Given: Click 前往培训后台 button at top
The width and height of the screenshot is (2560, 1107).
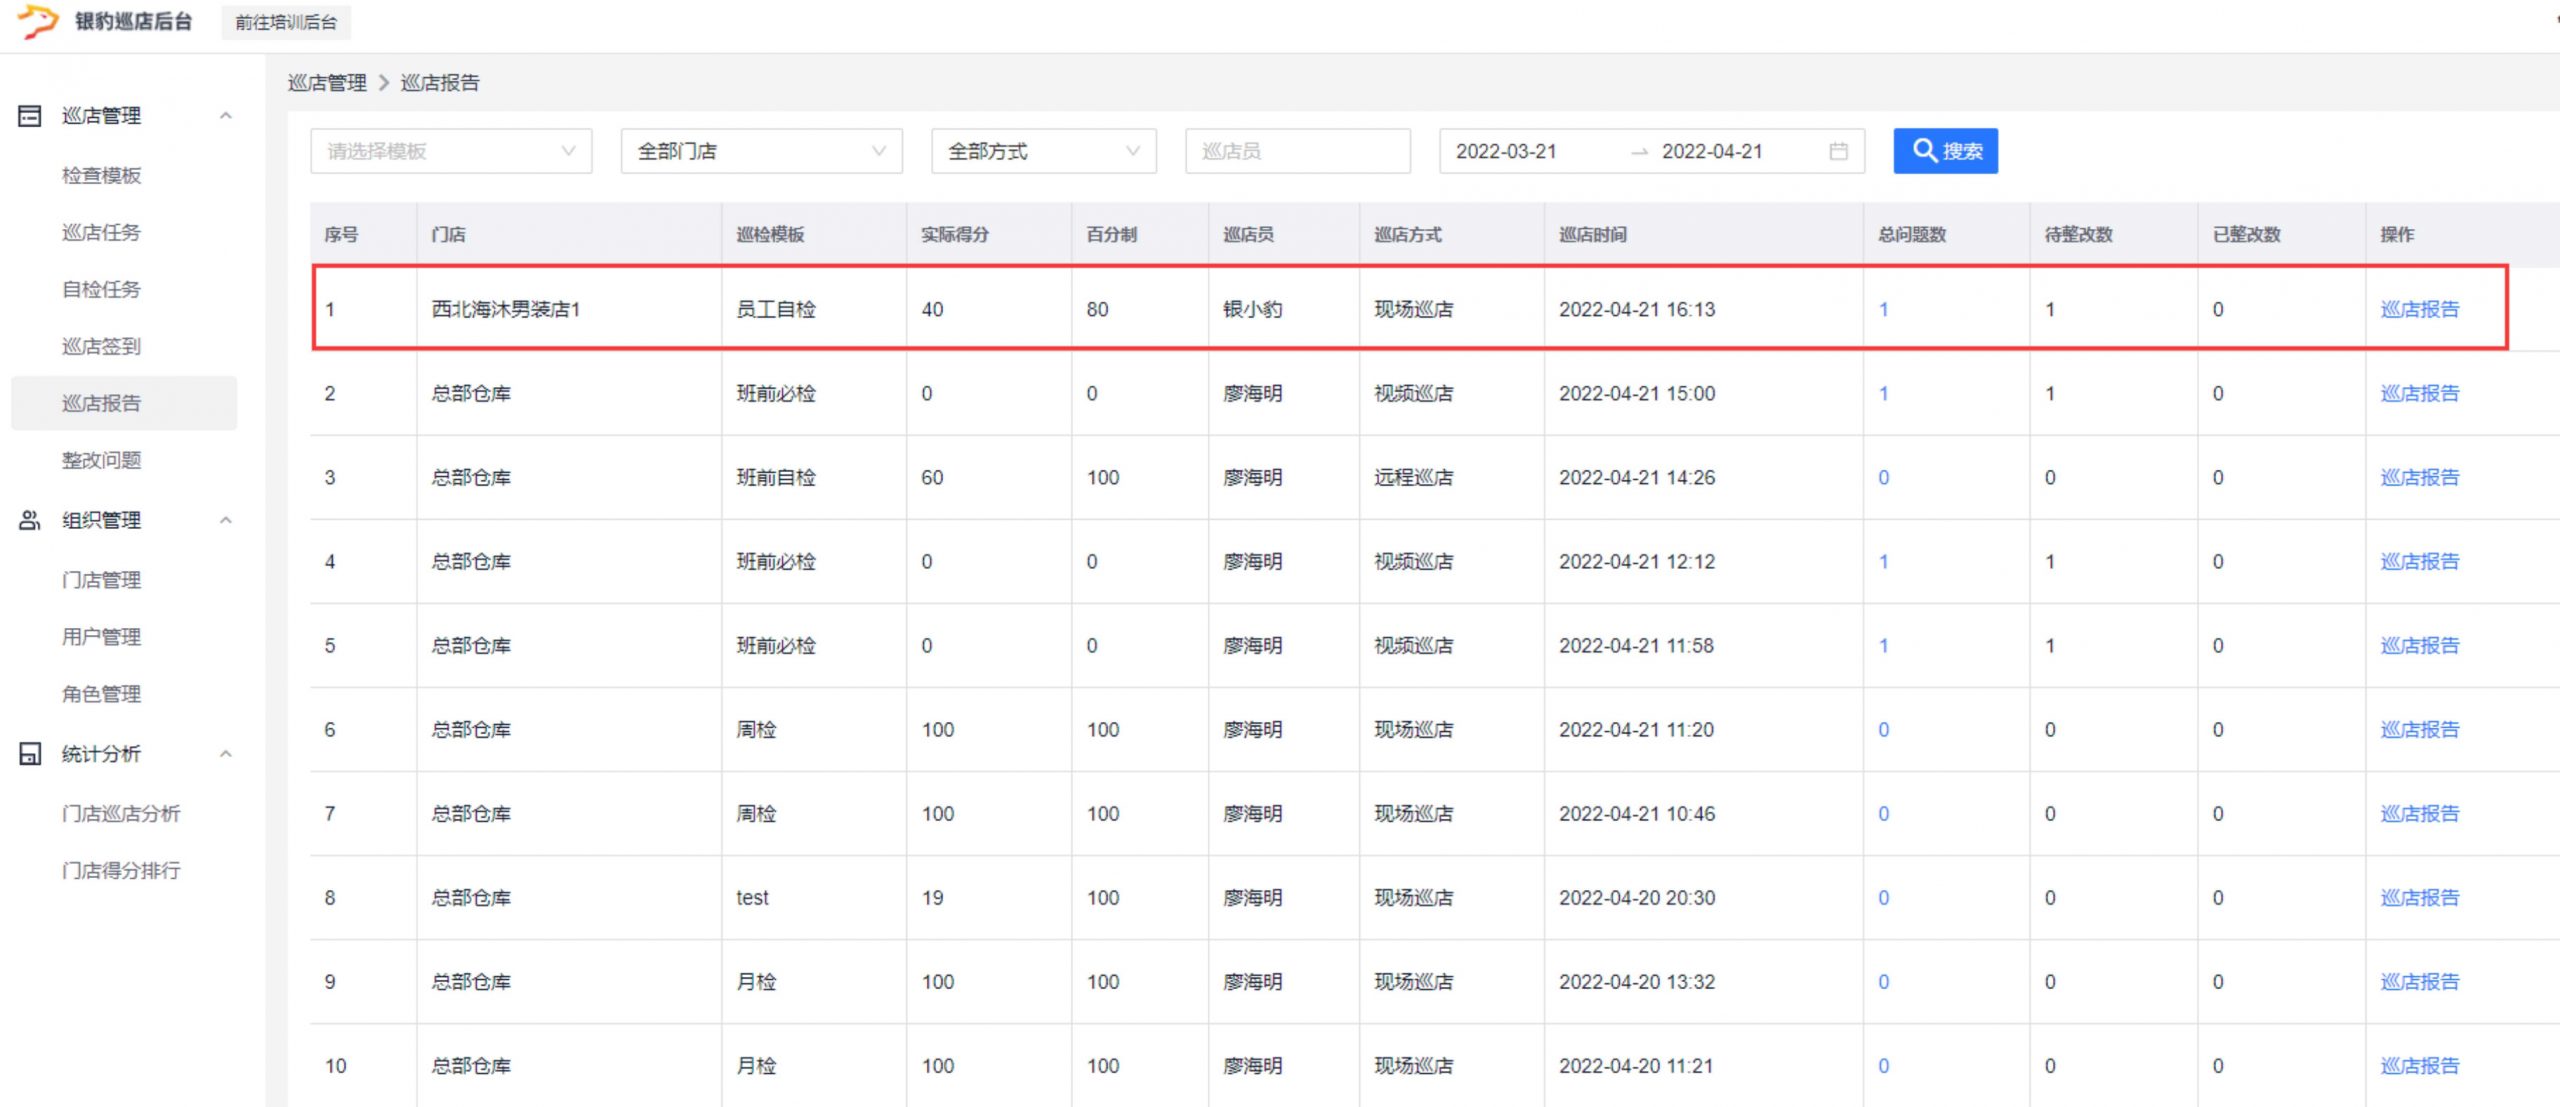Looking at the screenshot, I should [286, 22].
